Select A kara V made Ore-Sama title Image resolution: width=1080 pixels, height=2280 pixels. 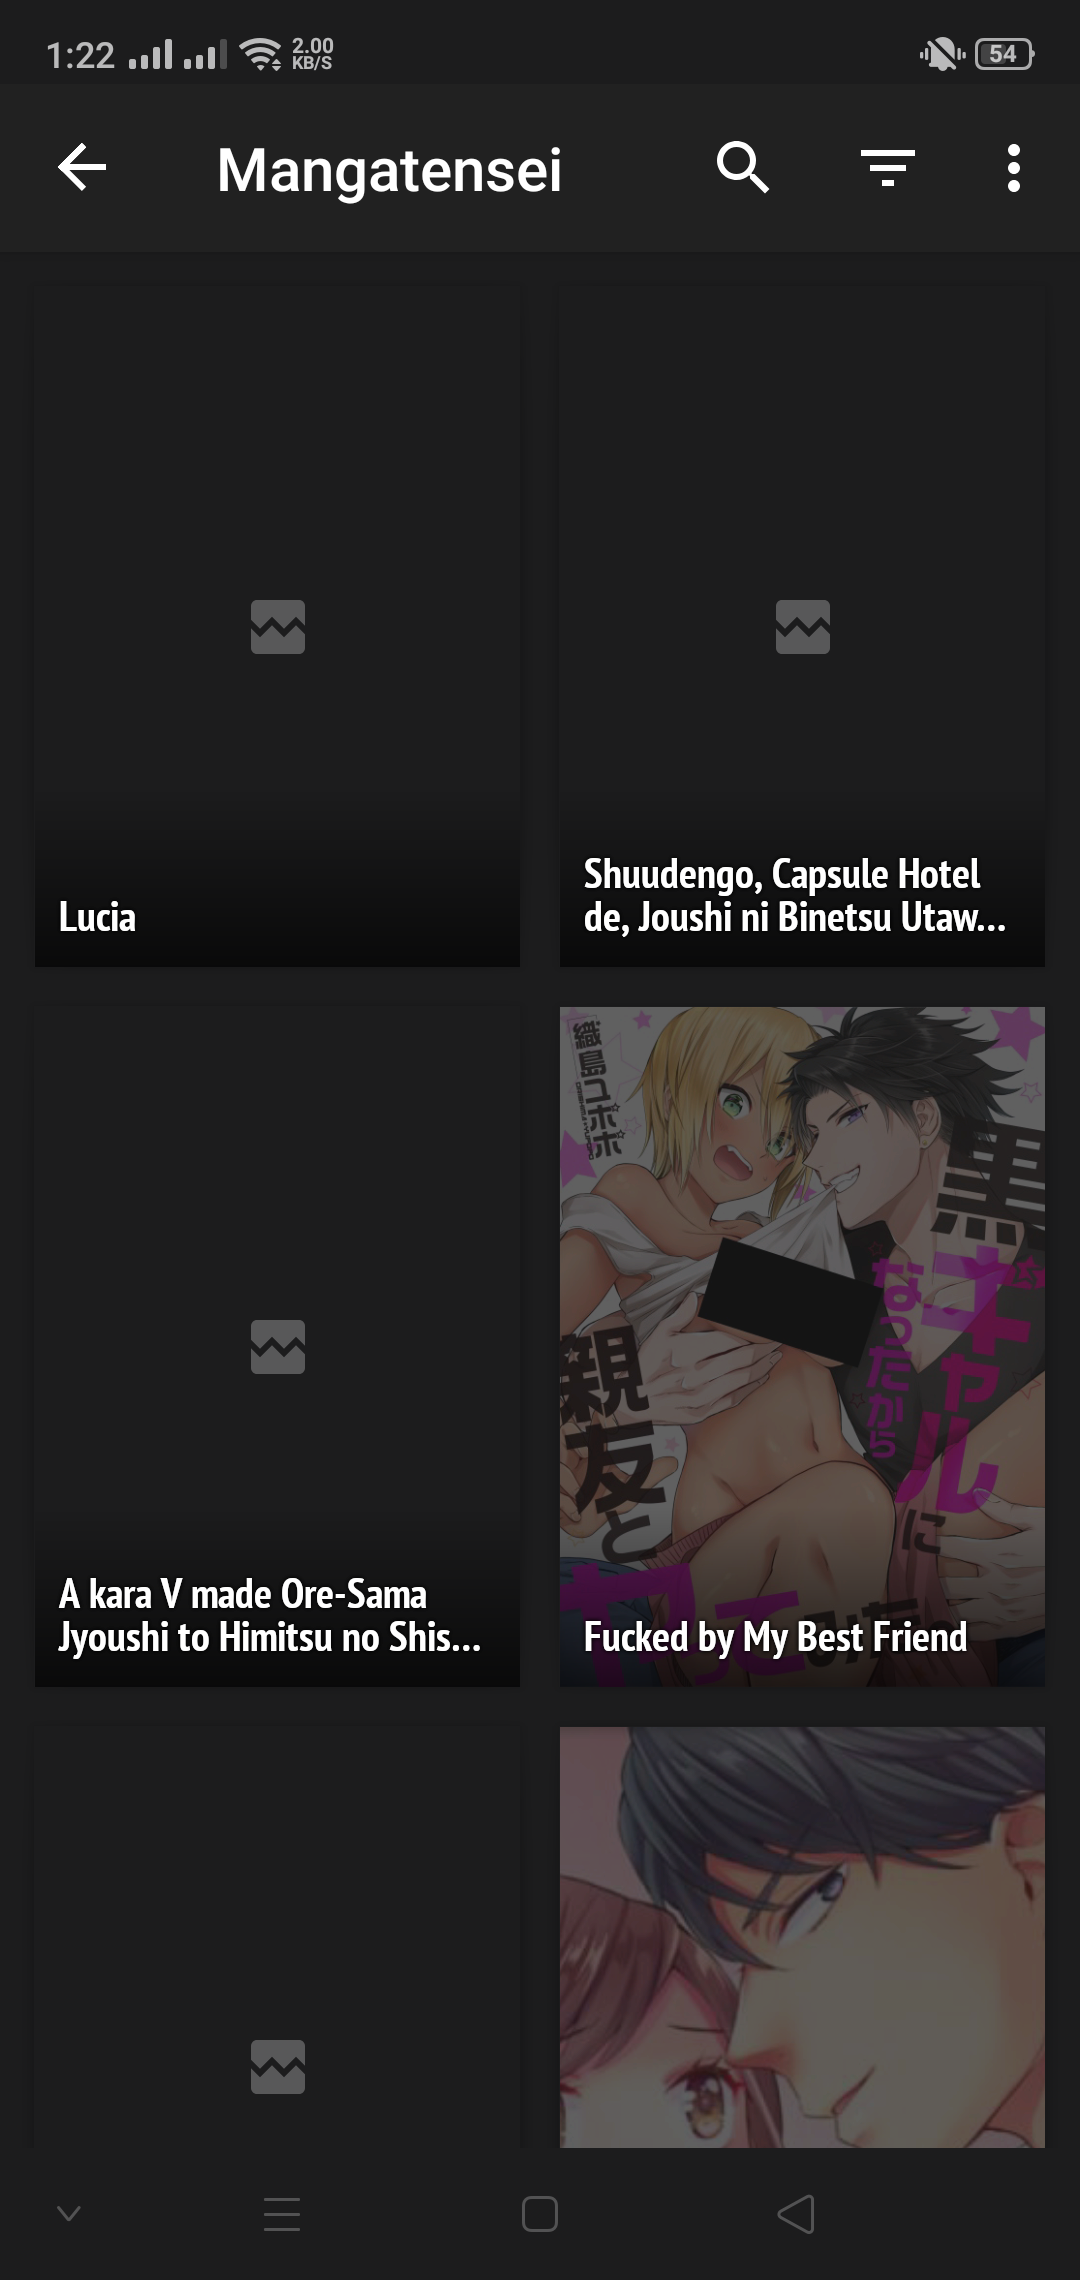[x=270, y=1616]
